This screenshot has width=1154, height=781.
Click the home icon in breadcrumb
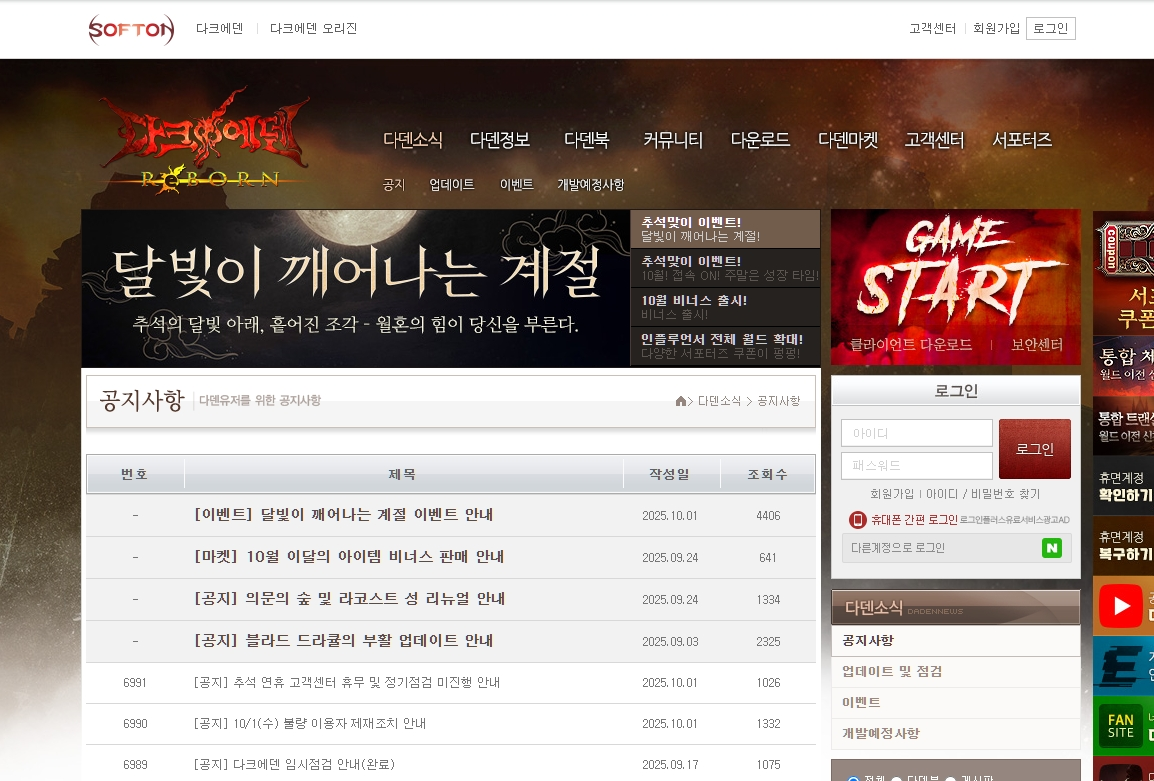[x=681, y=401]
